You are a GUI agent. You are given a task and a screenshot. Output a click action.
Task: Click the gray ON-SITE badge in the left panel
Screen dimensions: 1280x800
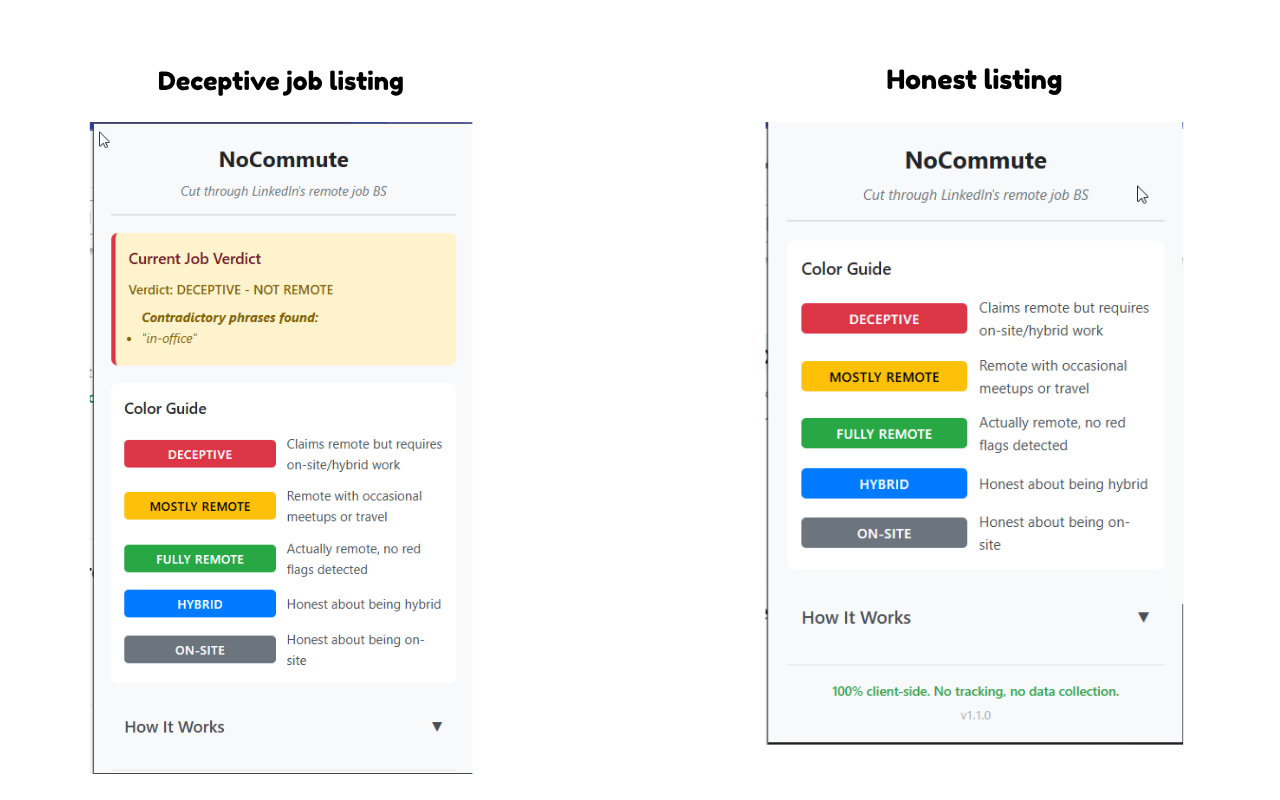click(x=199, y=649)
